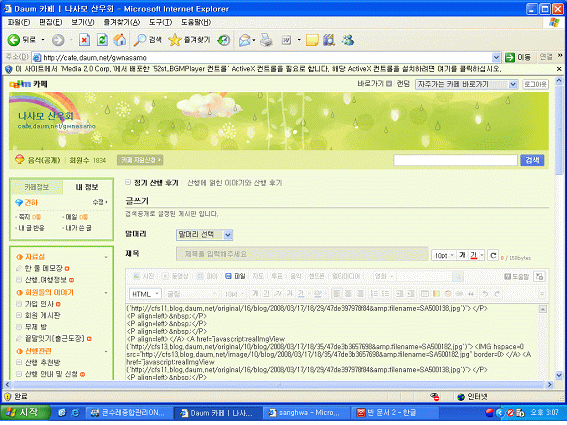Refresh the page with the green arrows icon
This screenshot has width=567, height=425.
pos(102,40)
